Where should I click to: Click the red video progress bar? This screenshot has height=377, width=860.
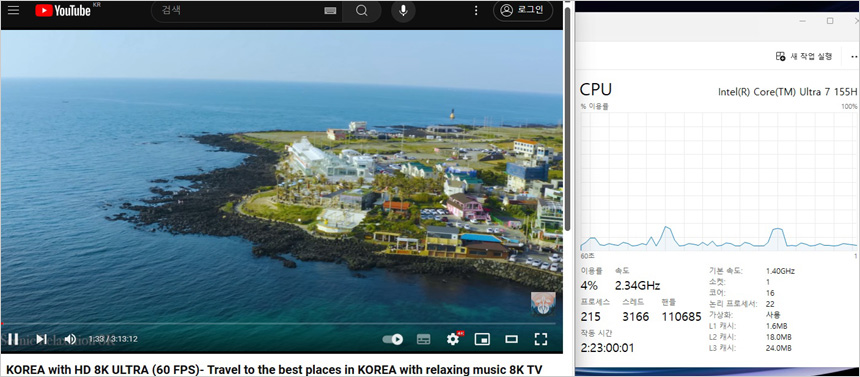click(x=279, y=324)
